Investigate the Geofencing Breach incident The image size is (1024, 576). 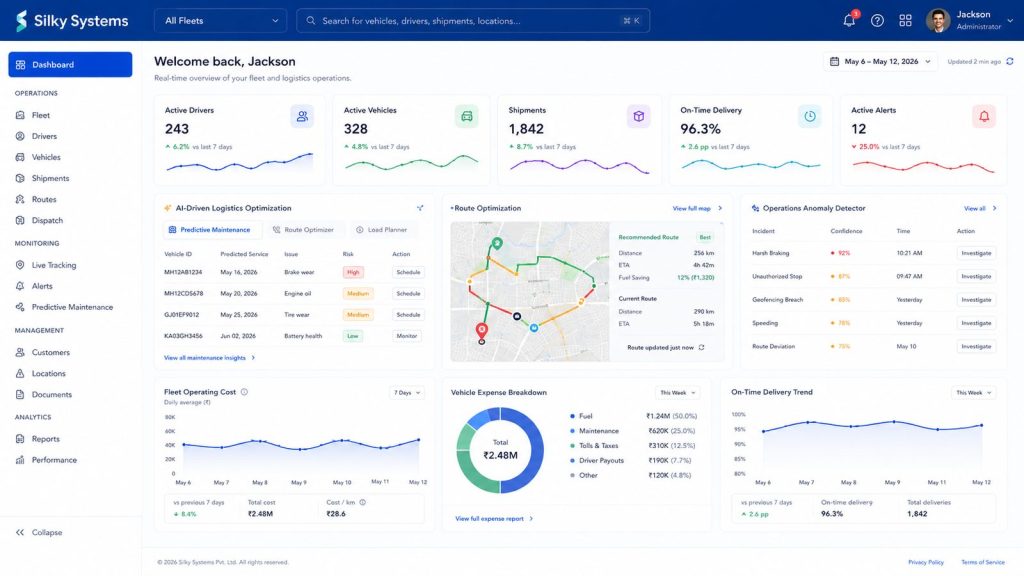click(976, 300)
